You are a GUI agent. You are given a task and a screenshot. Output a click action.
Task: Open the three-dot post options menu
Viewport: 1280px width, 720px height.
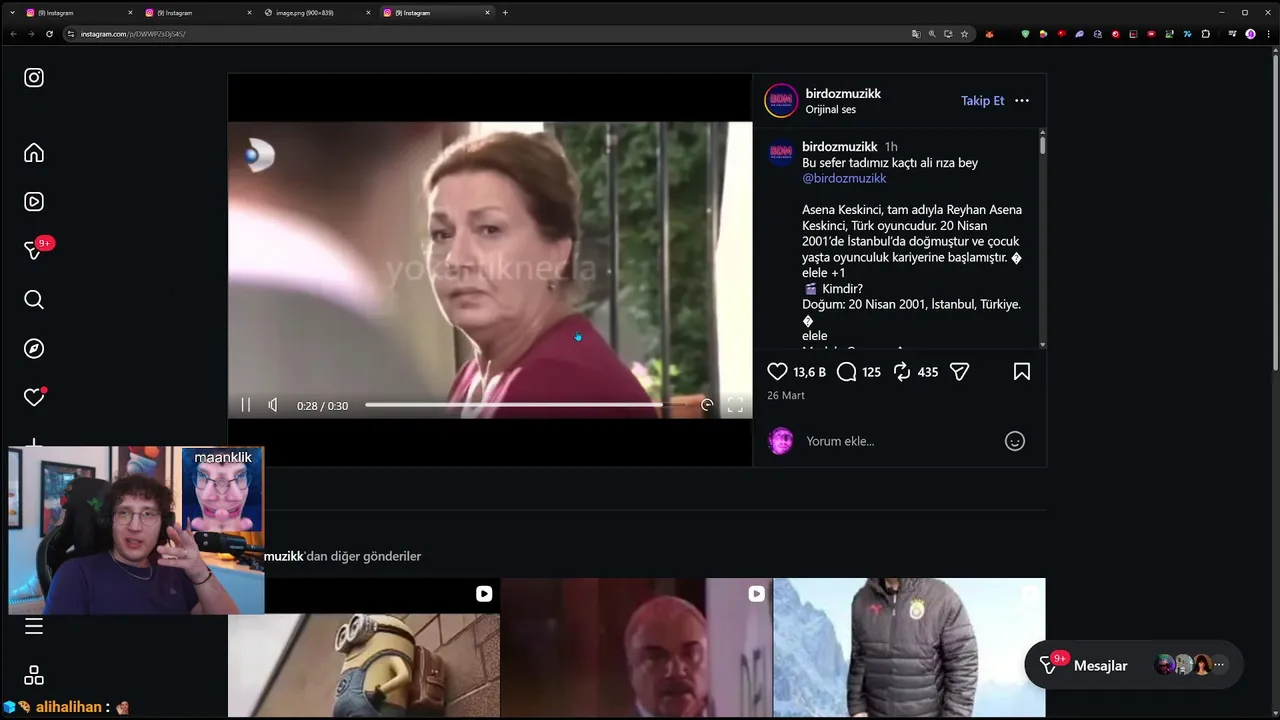pyautogui.click(x=1022, y=101)
